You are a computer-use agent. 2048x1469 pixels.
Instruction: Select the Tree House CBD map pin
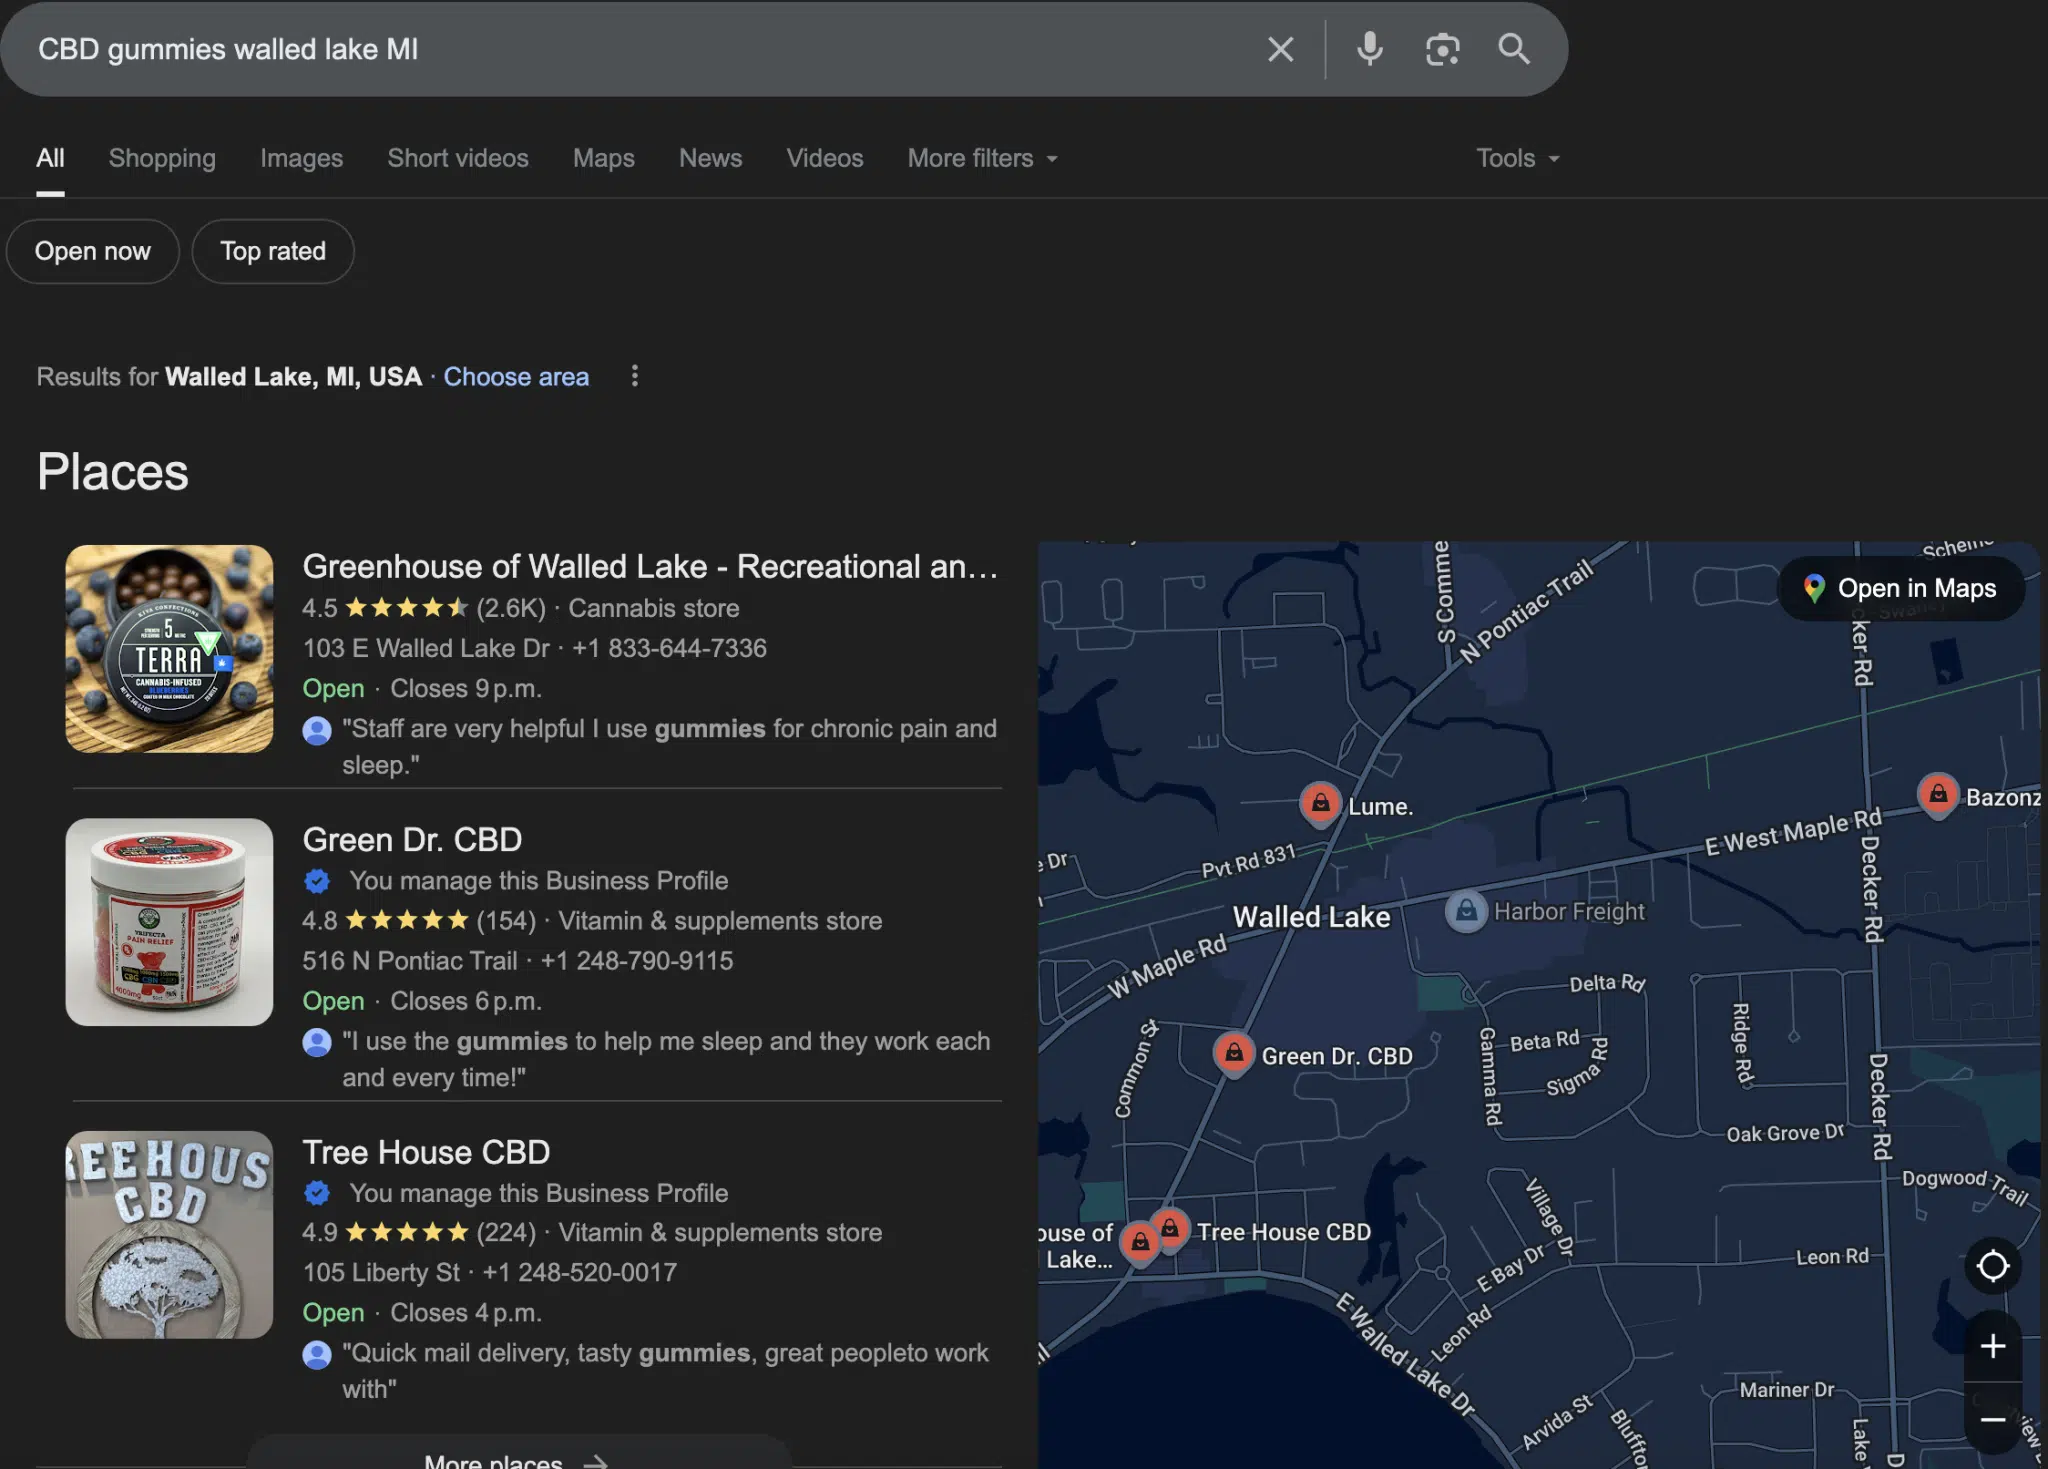coord(1169,1228)
